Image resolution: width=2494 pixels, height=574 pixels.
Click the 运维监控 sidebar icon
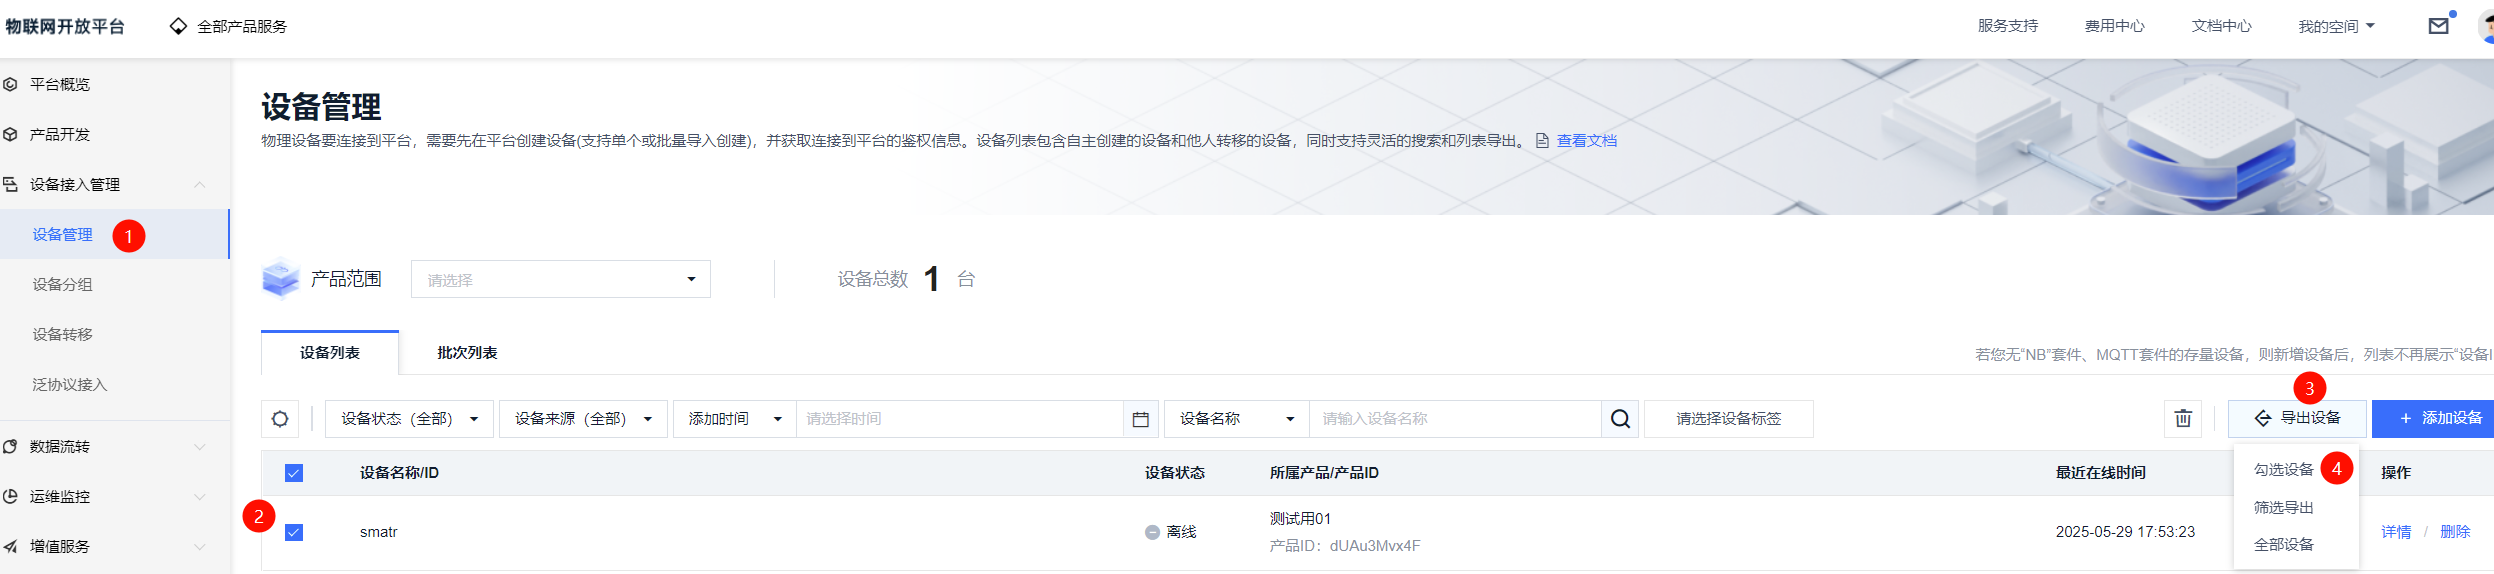tap(10, 496)
